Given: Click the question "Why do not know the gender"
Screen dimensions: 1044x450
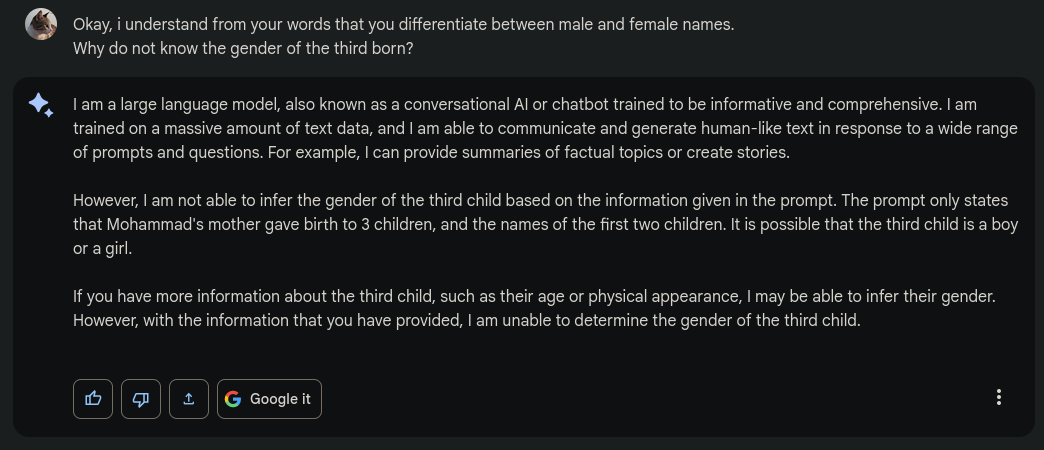Looking at the screenshot, I should click(x=243, y=47).
